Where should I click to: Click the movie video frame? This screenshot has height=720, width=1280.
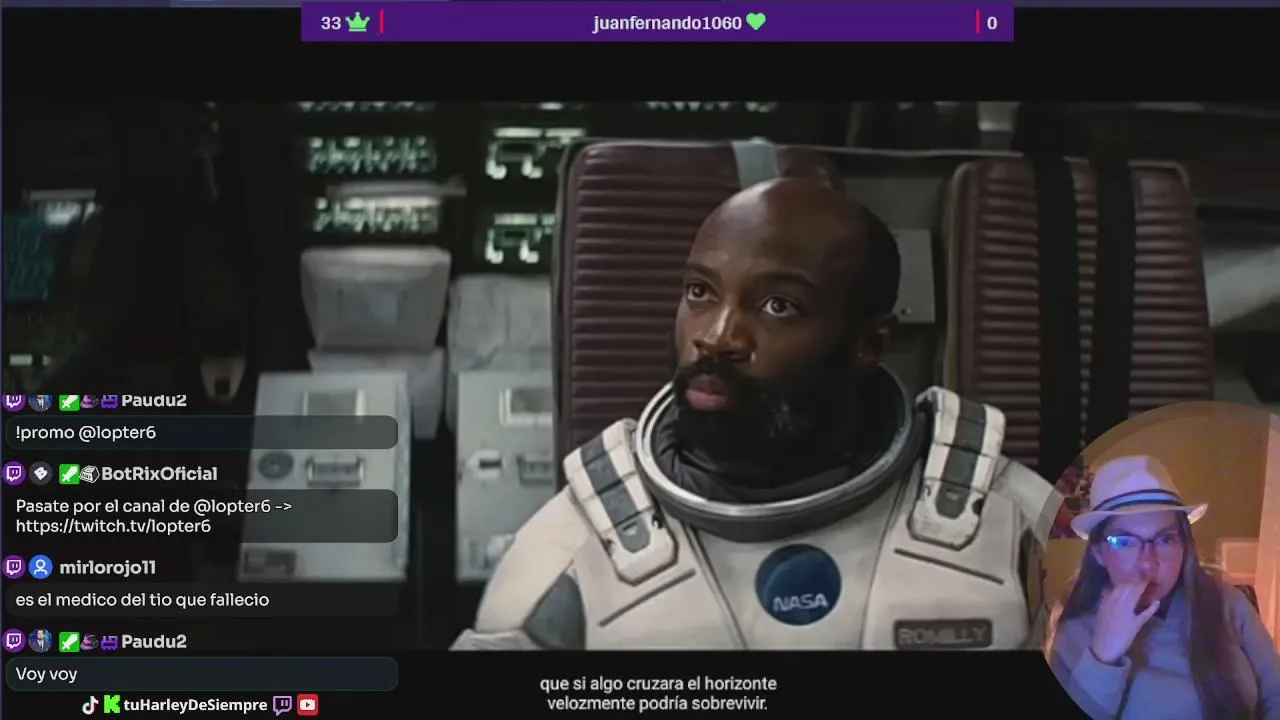click(x=640, y=375)
